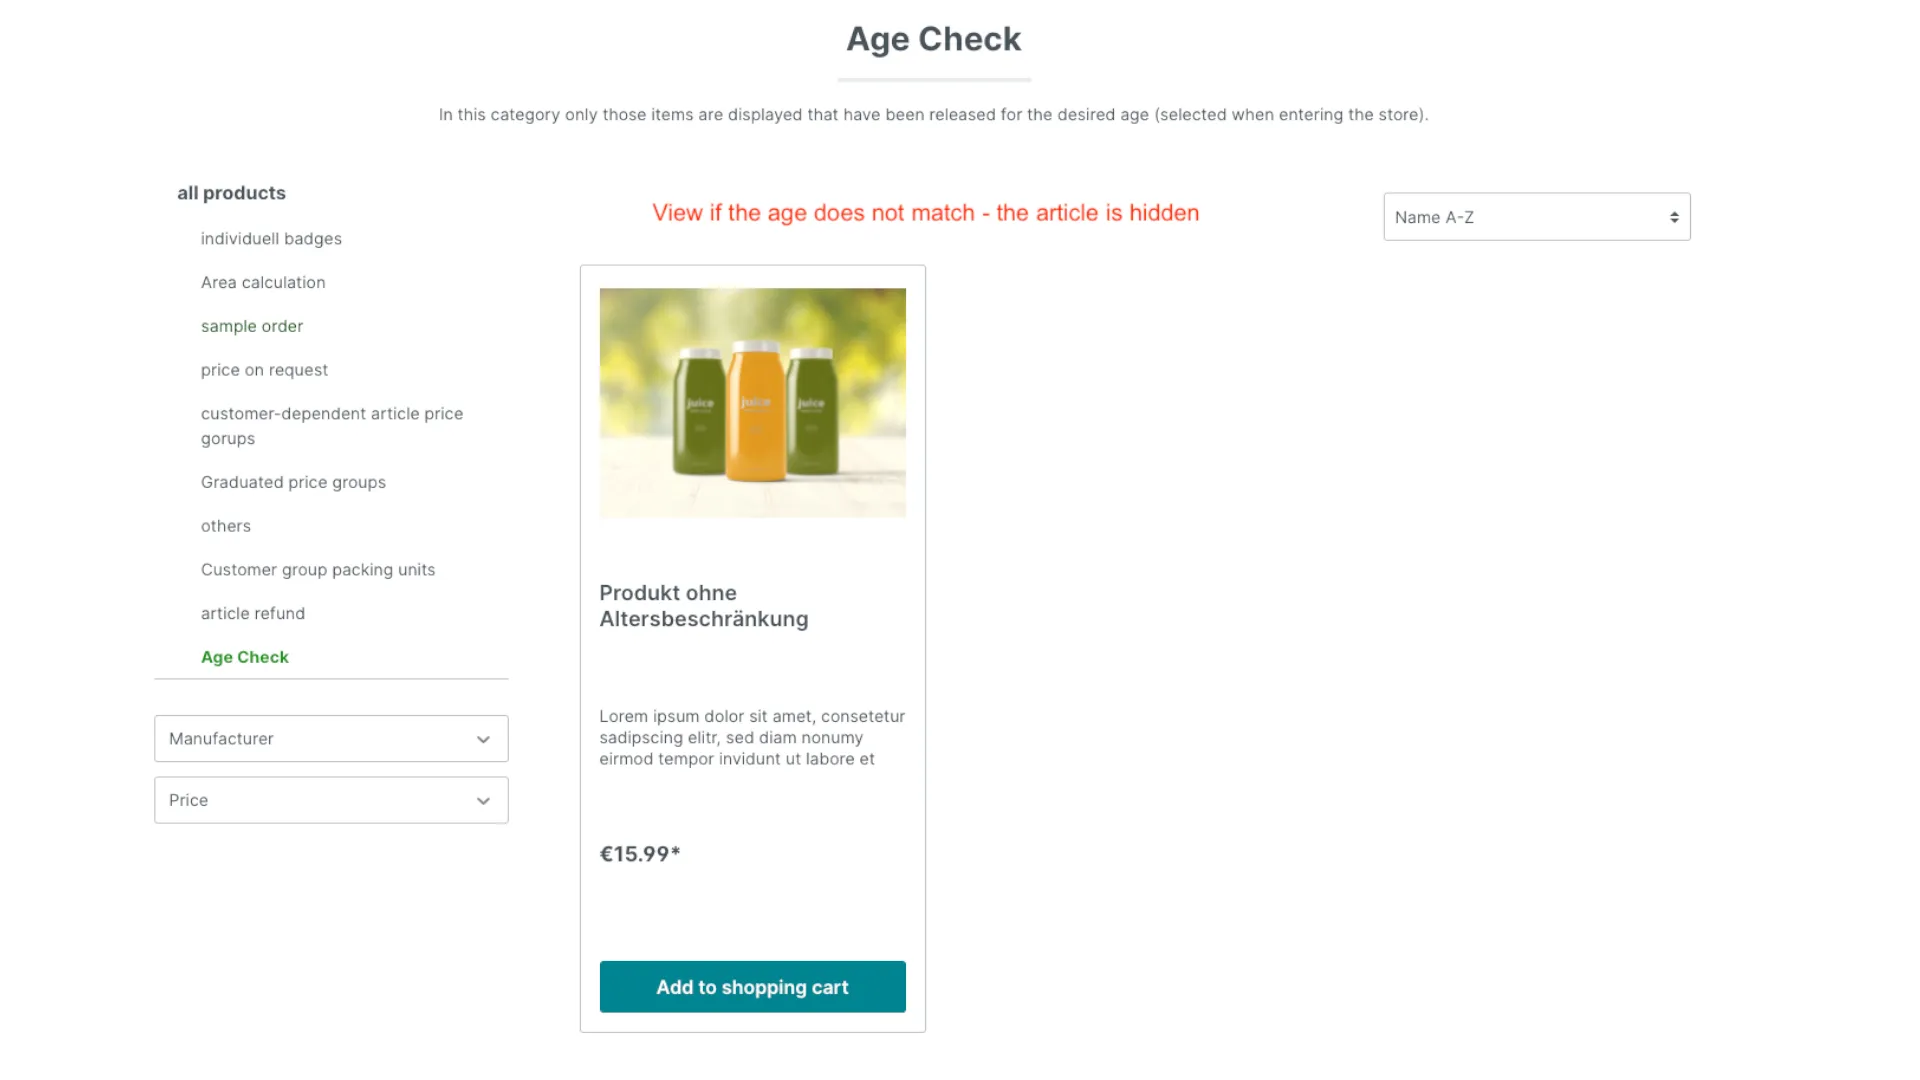Select the sample order category

click(x=252, y=326)
